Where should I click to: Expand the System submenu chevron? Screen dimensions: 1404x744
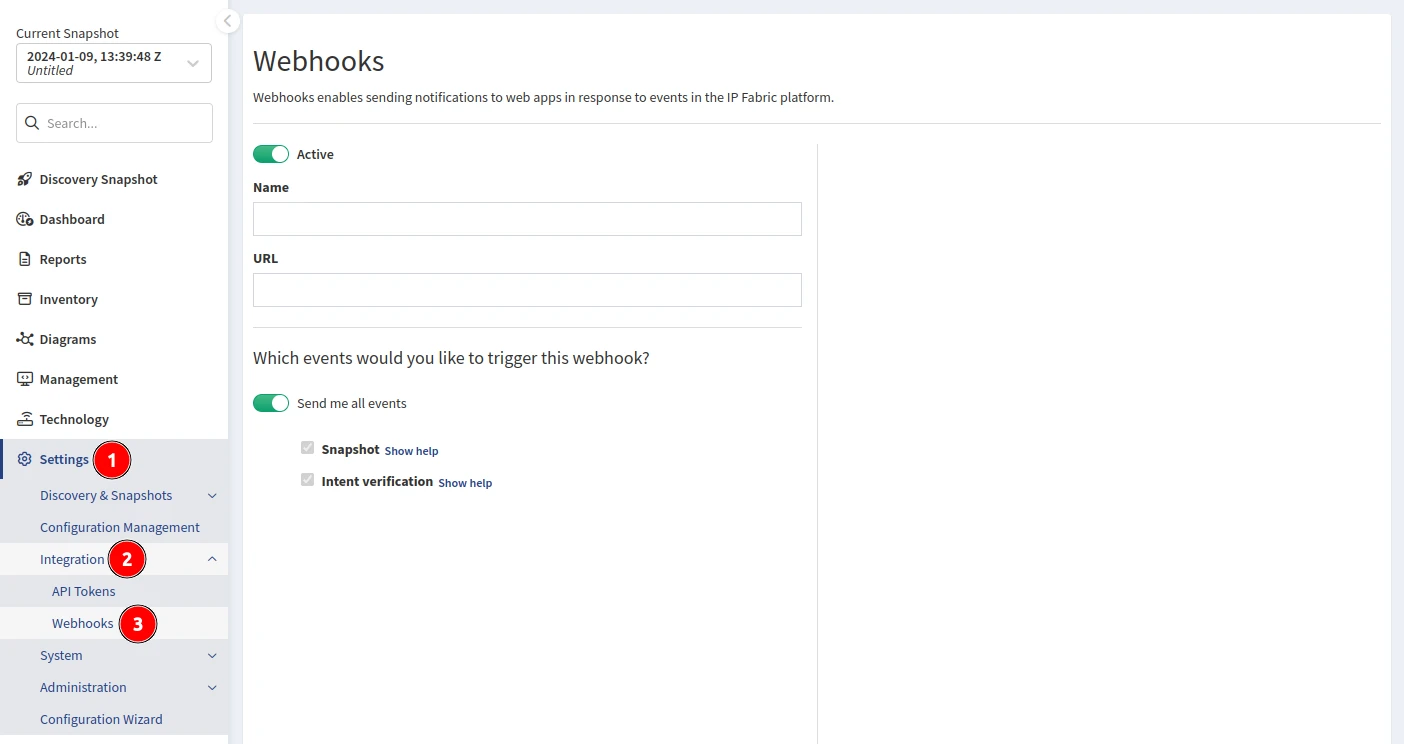[x=211, y=655]
